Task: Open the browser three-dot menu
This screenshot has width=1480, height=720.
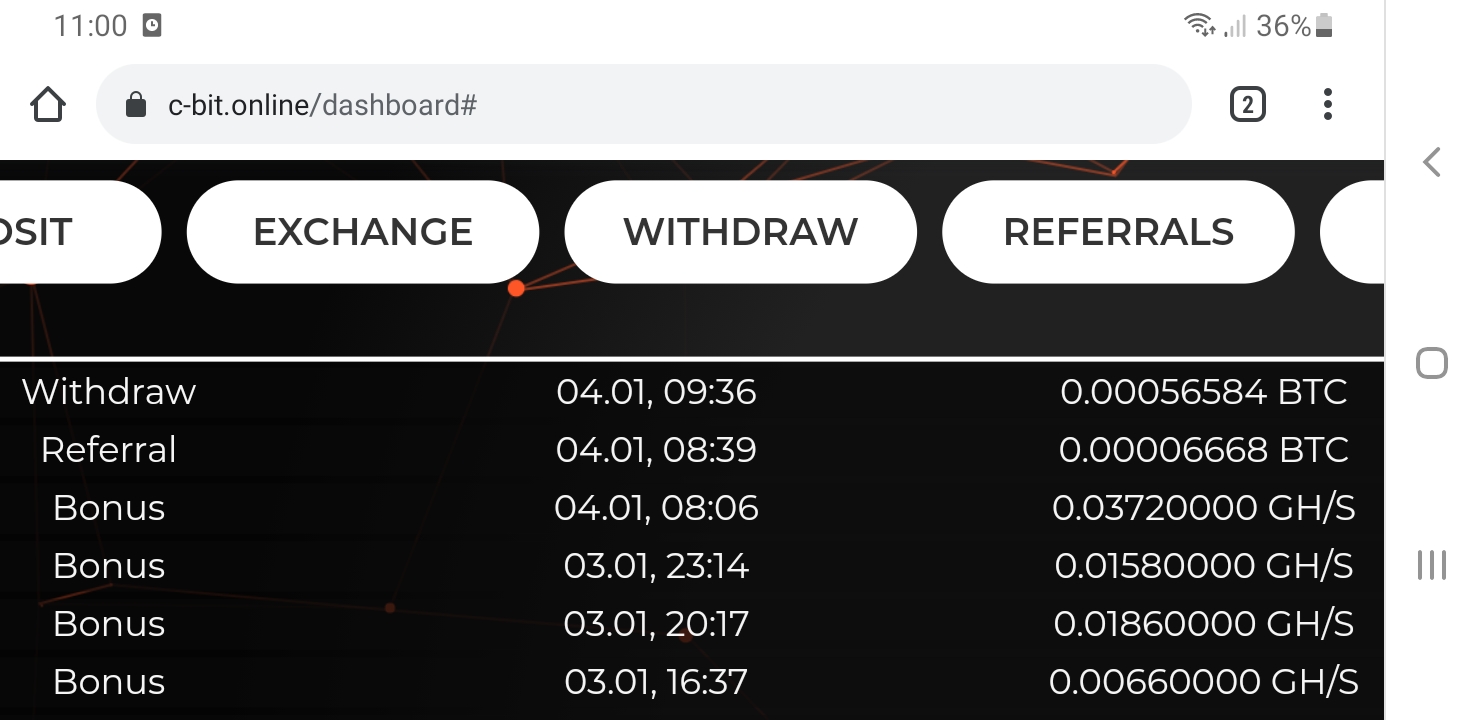Action: (x=1327, y=104)
